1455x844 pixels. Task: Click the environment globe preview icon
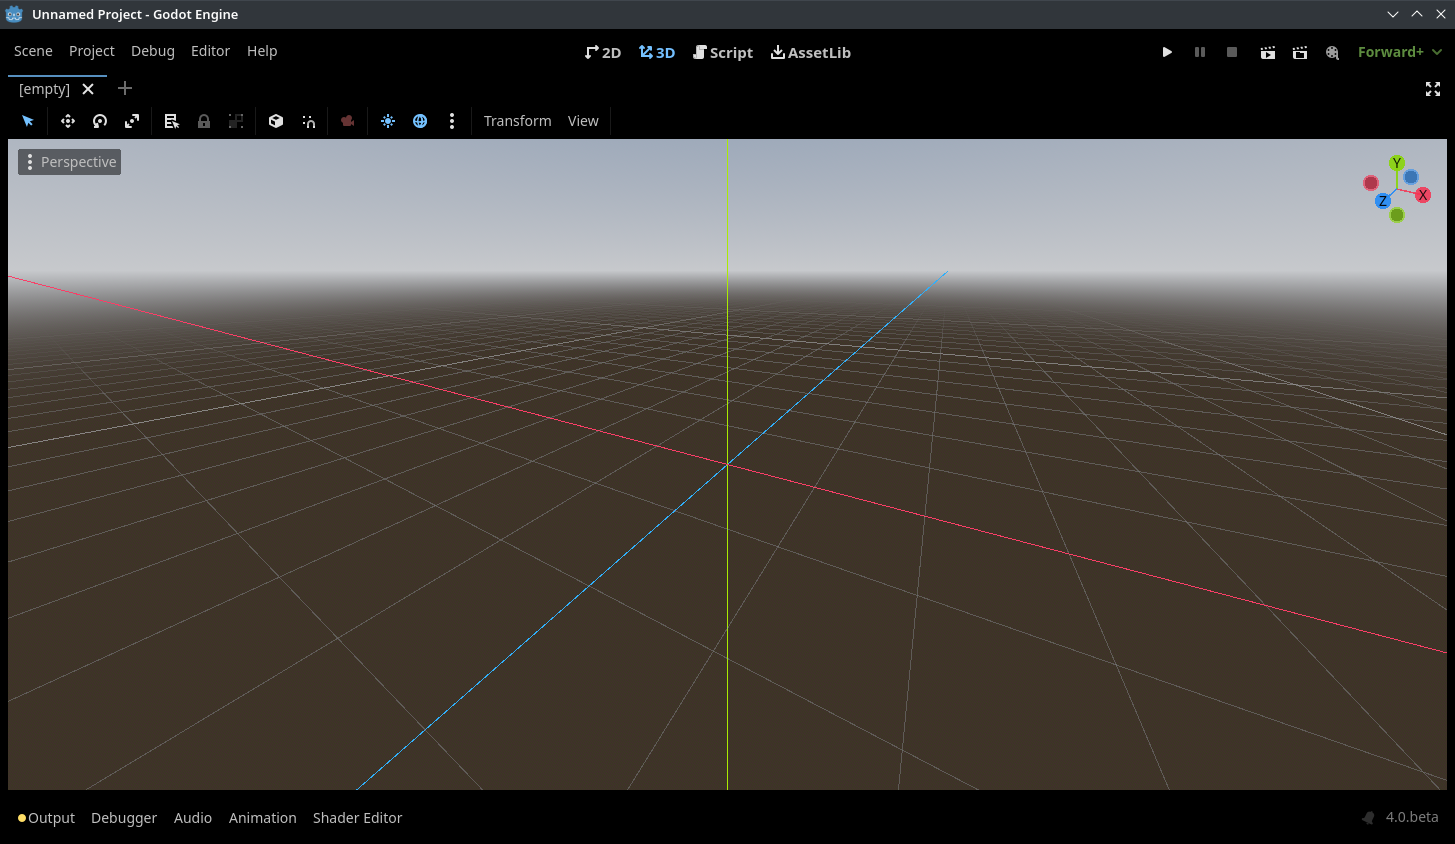(420, 120)
